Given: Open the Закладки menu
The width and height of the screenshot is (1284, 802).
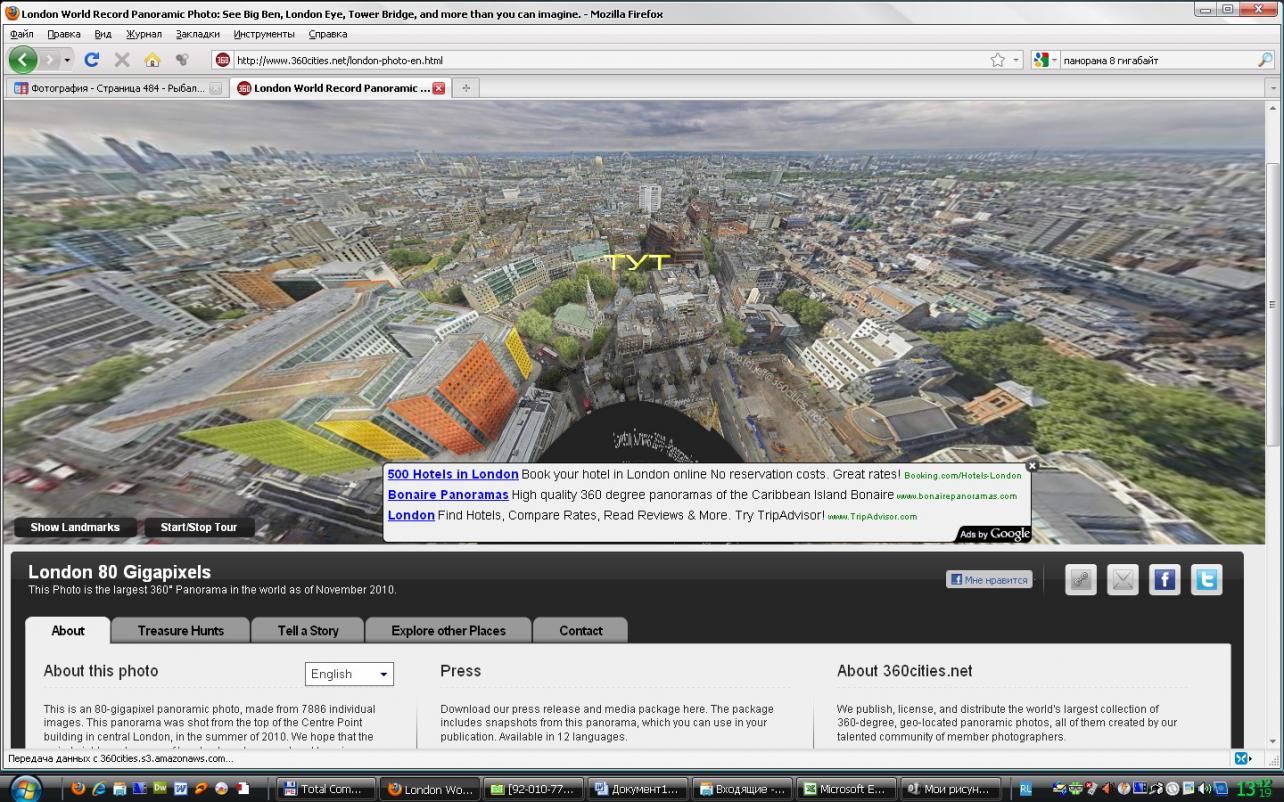Looking at the screenshot, I should coord(197,34).
